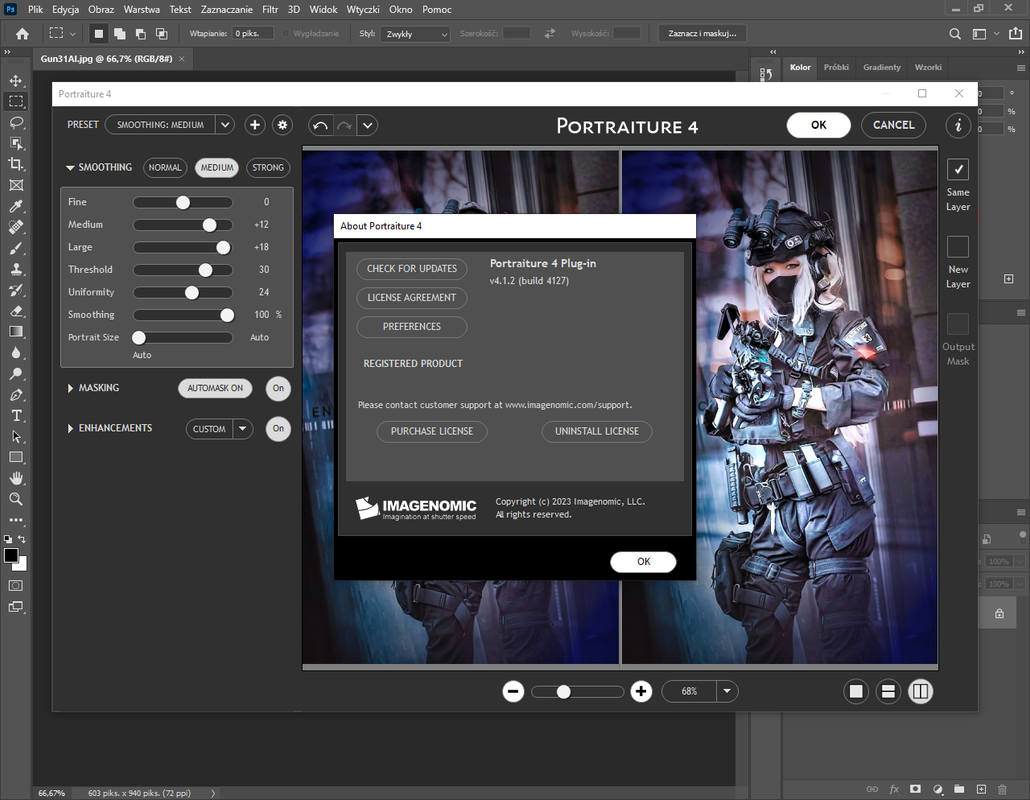
Task: Click Portraiture redo arrow
Action: pyautogui.click(x=344, y=125)
